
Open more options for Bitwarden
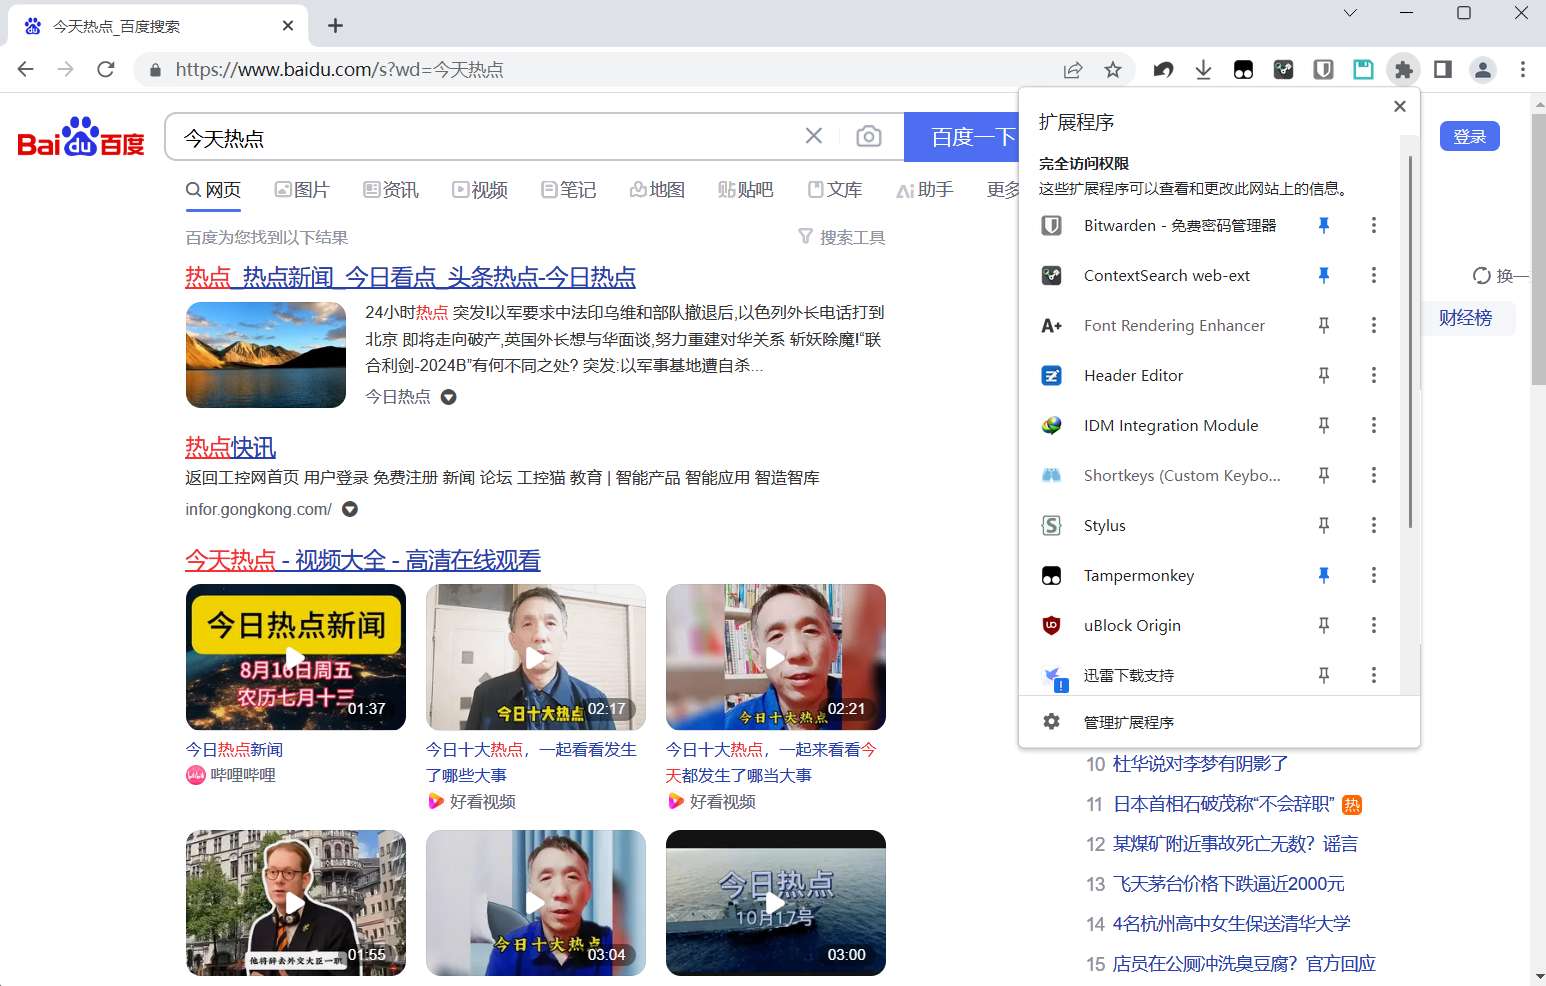pos(1374,225)
